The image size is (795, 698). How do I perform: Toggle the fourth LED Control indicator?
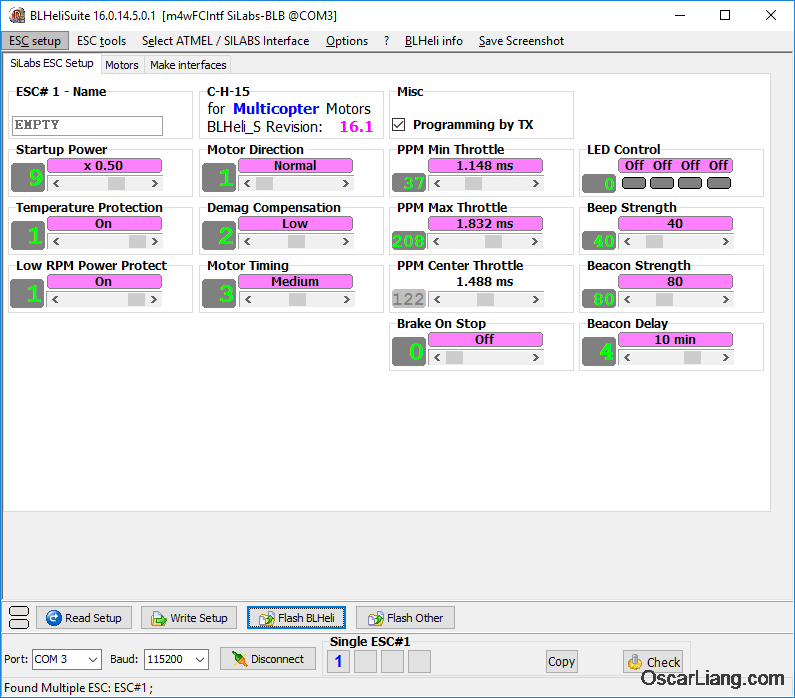tap(719, 183)
